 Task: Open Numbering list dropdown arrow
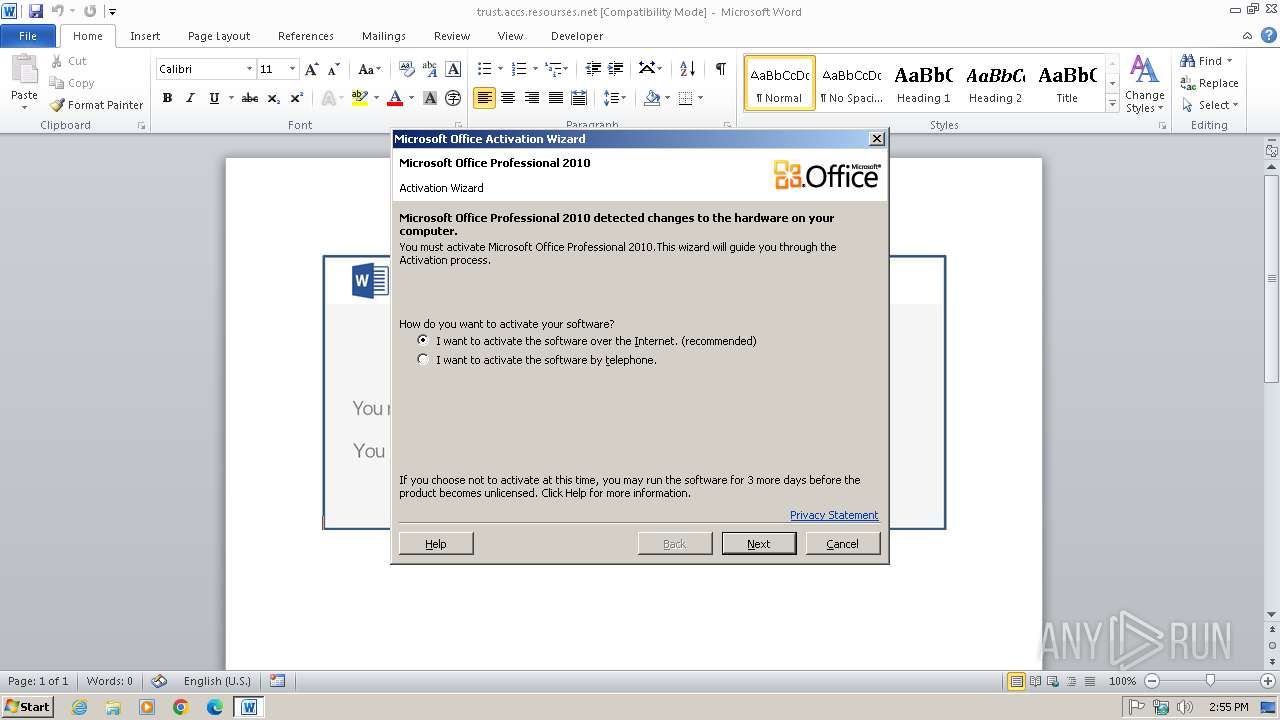(535, 69)
